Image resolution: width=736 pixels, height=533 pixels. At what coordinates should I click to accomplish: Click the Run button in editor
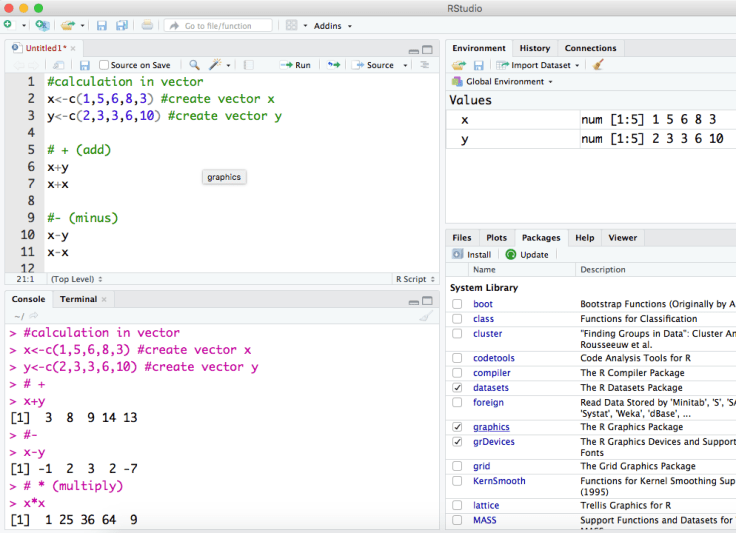pos(296,65)
